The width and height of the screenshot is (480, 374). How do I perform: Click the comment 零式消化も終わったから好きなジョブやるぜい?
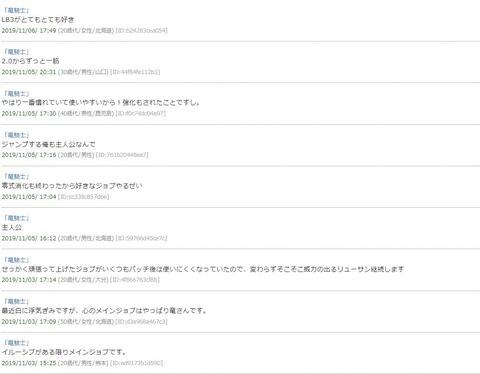[72, 186]
